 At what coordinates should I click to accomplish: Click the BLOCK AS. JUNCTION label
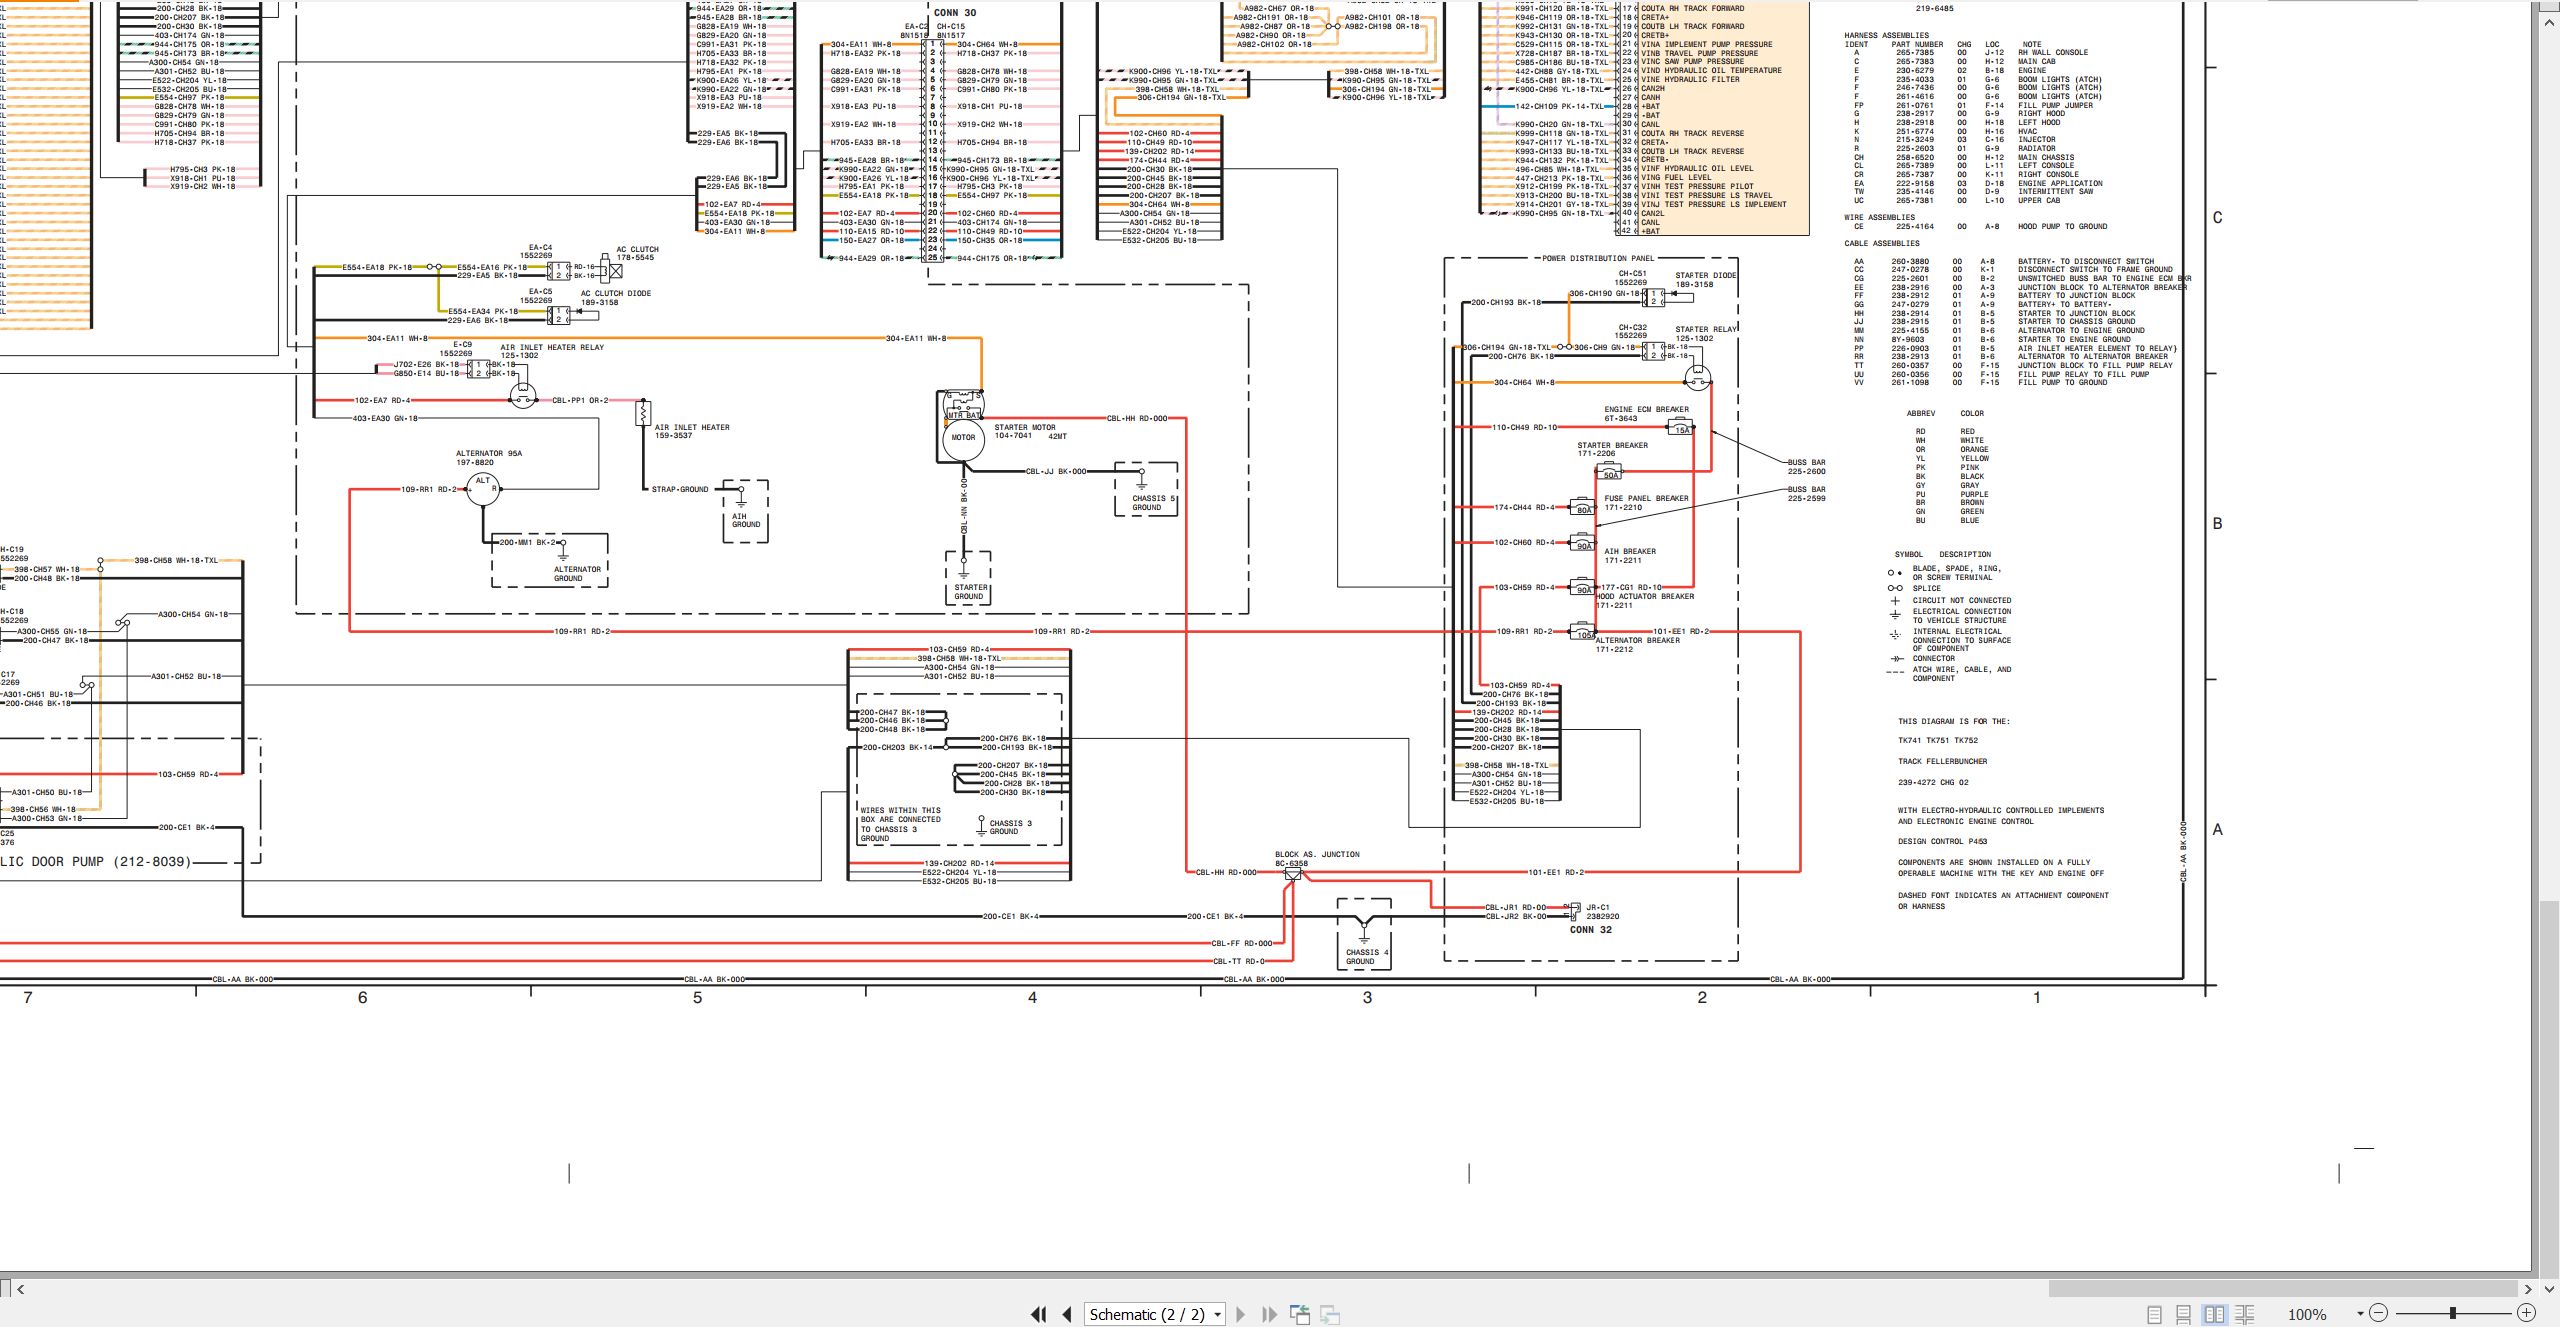point(1317,854)
